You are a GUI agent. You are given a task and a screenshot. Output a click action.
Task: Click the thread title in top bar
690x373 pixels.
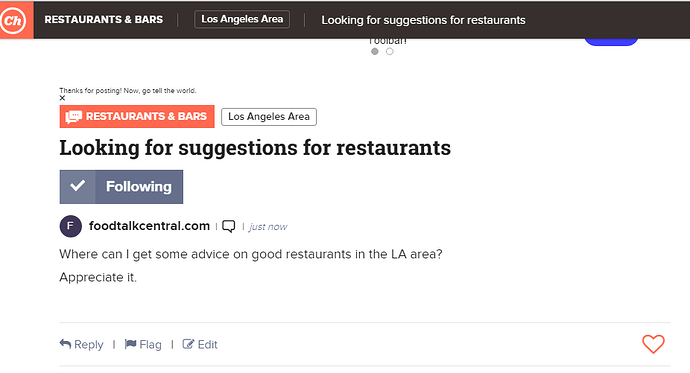coord(423,20)
